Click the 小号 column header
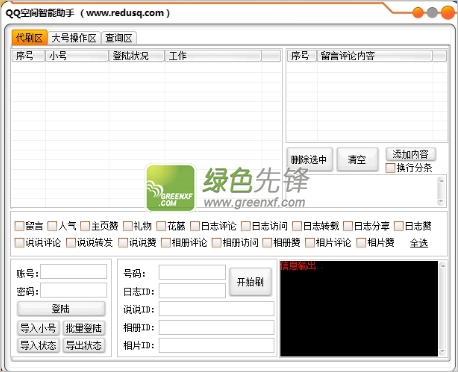458x372 pixels. tap(77, 56)
